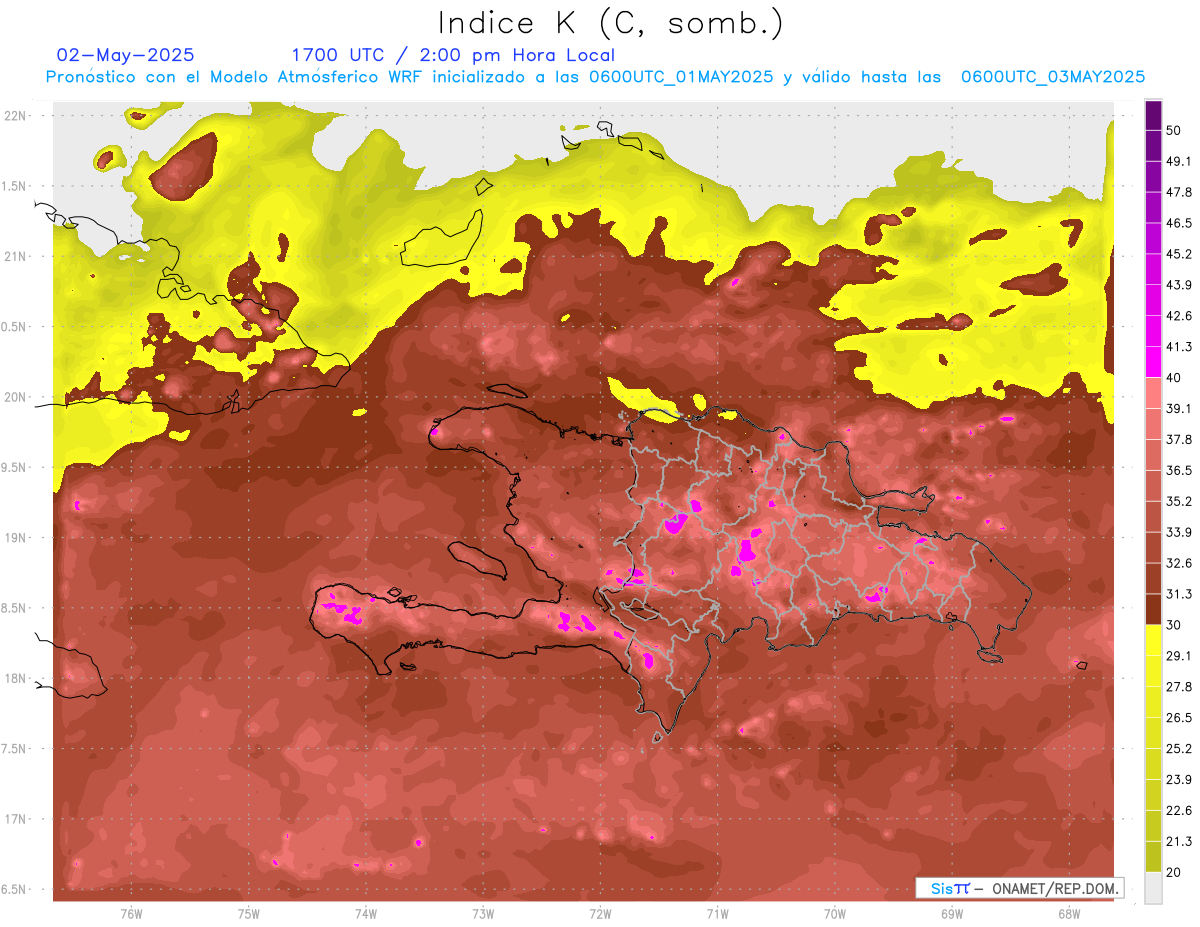Click the "46.5" color scale label
1200x927 pixels.
point(1179,222)
